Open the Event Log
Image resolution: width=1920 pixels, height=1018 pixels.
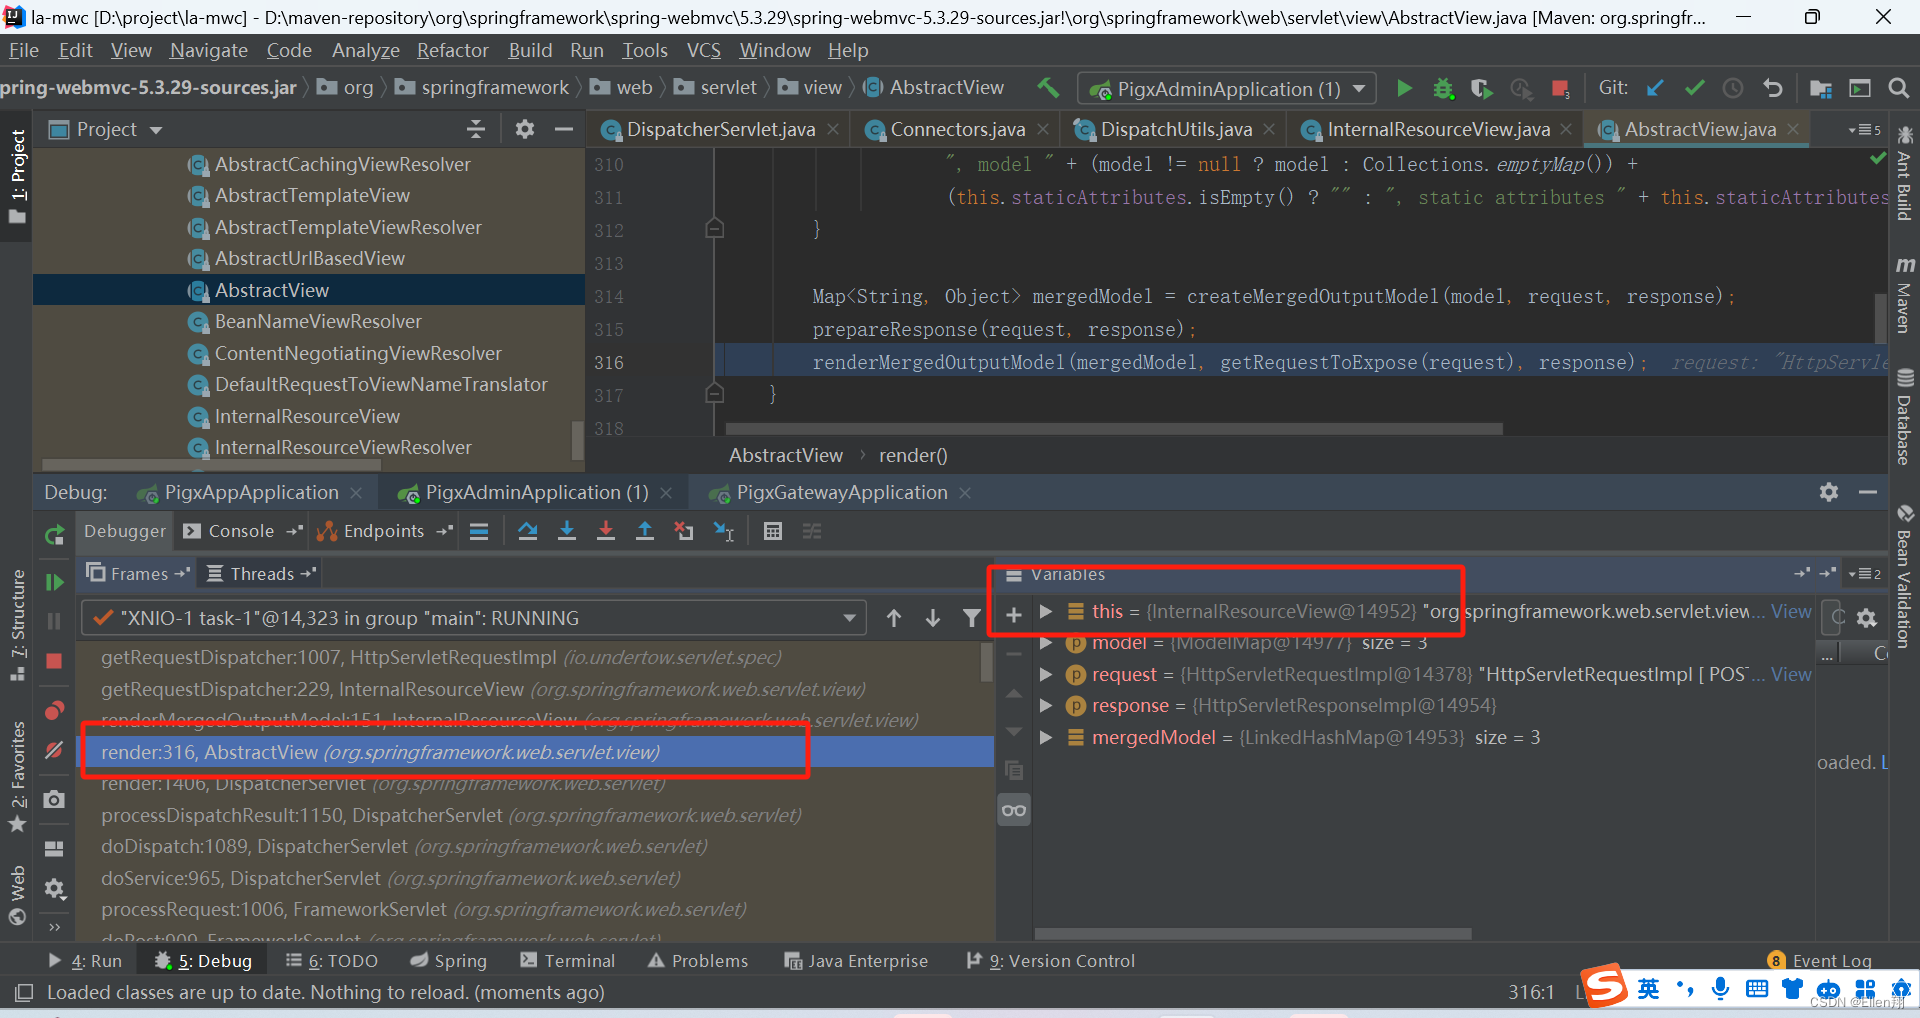point(1820,961)
